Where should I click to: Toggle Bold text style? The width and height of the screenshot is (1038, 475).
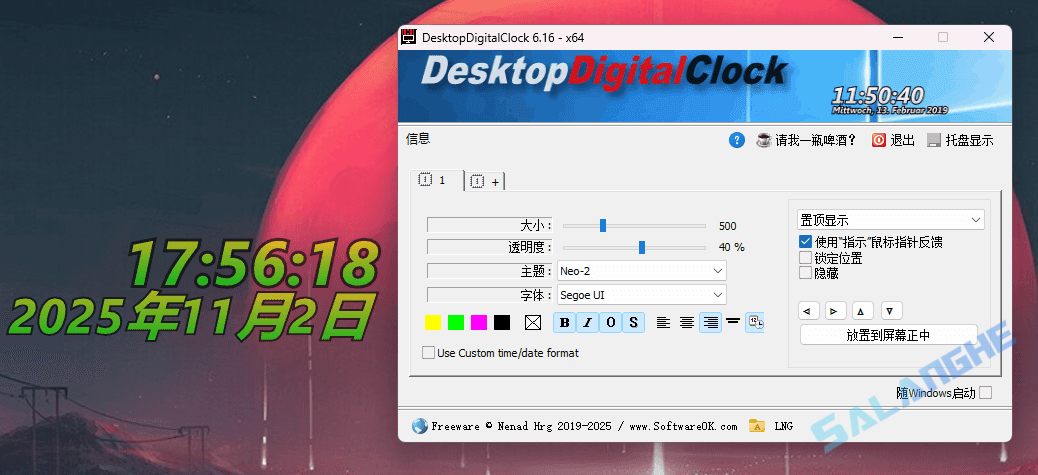click(564, 322)
